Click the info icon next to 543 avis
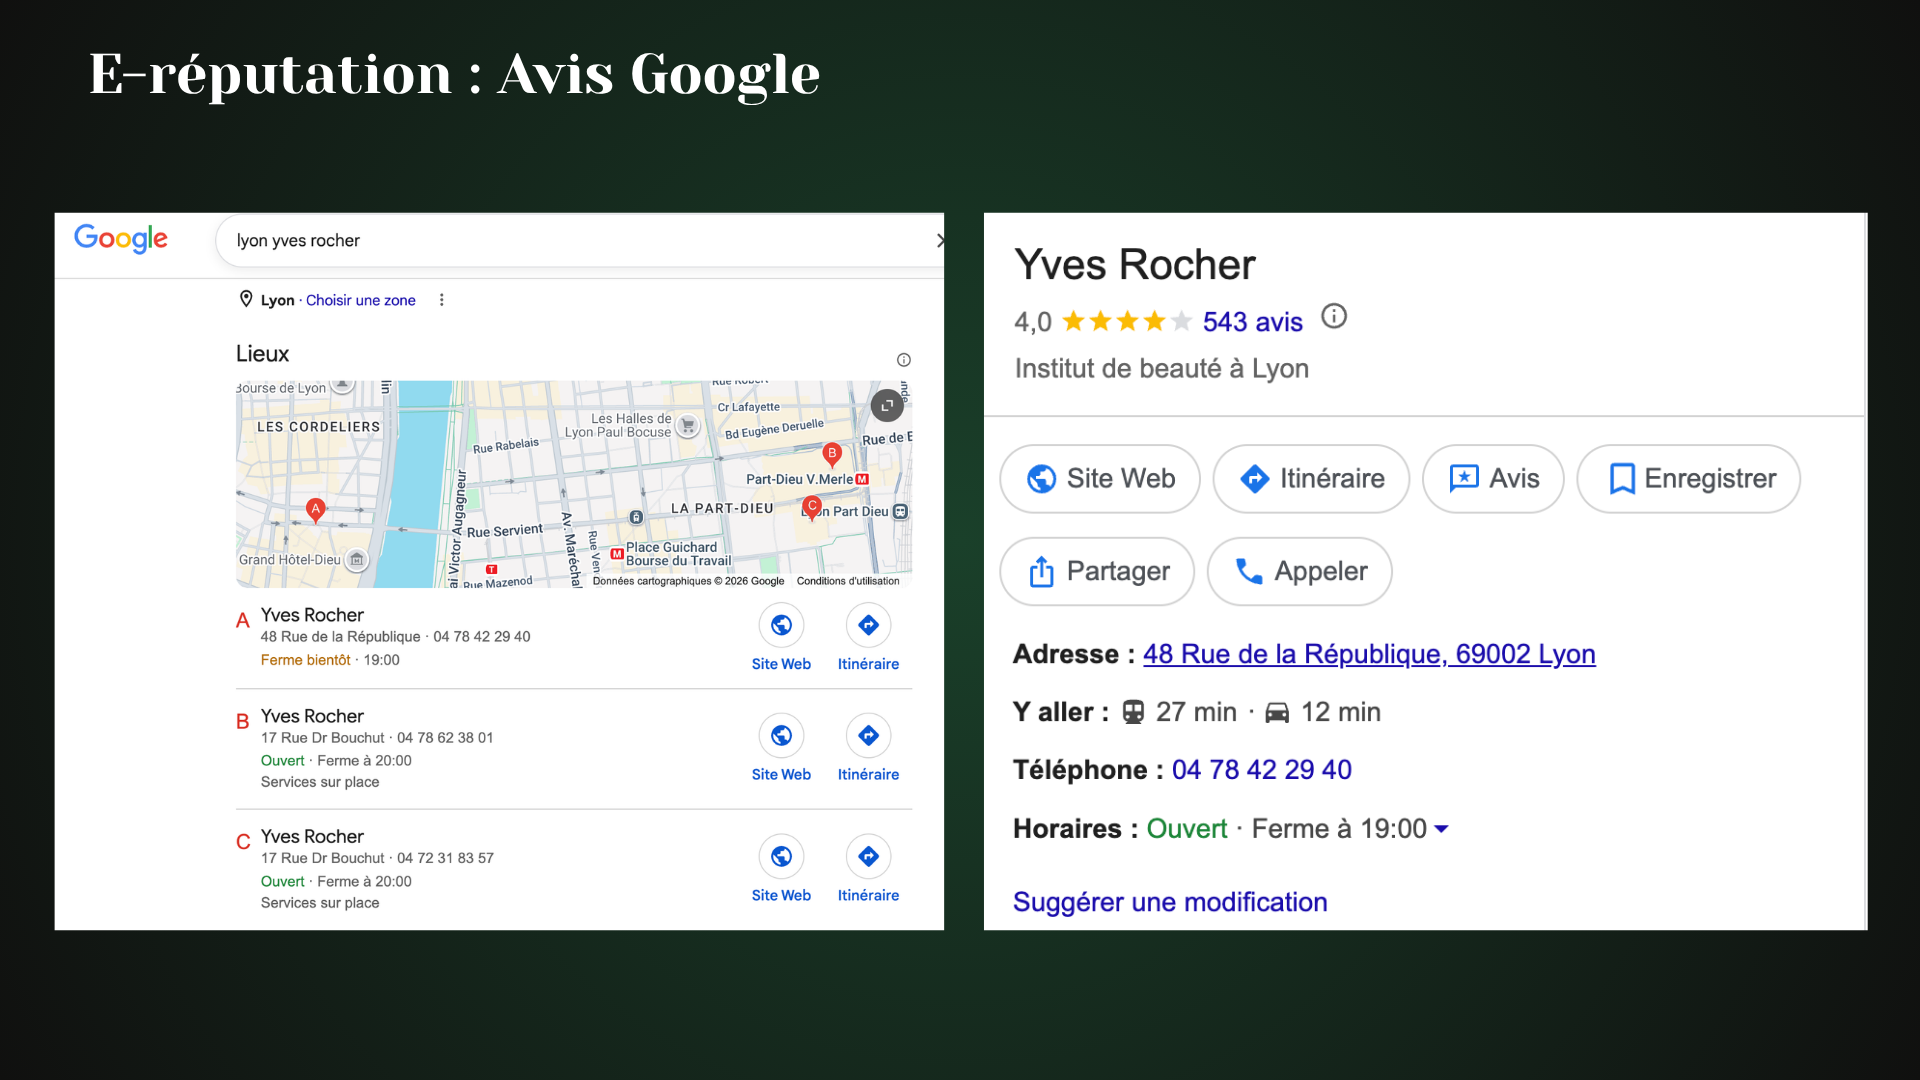The width and height of the screenshot is (1920, 1080). click(1334, 317)
